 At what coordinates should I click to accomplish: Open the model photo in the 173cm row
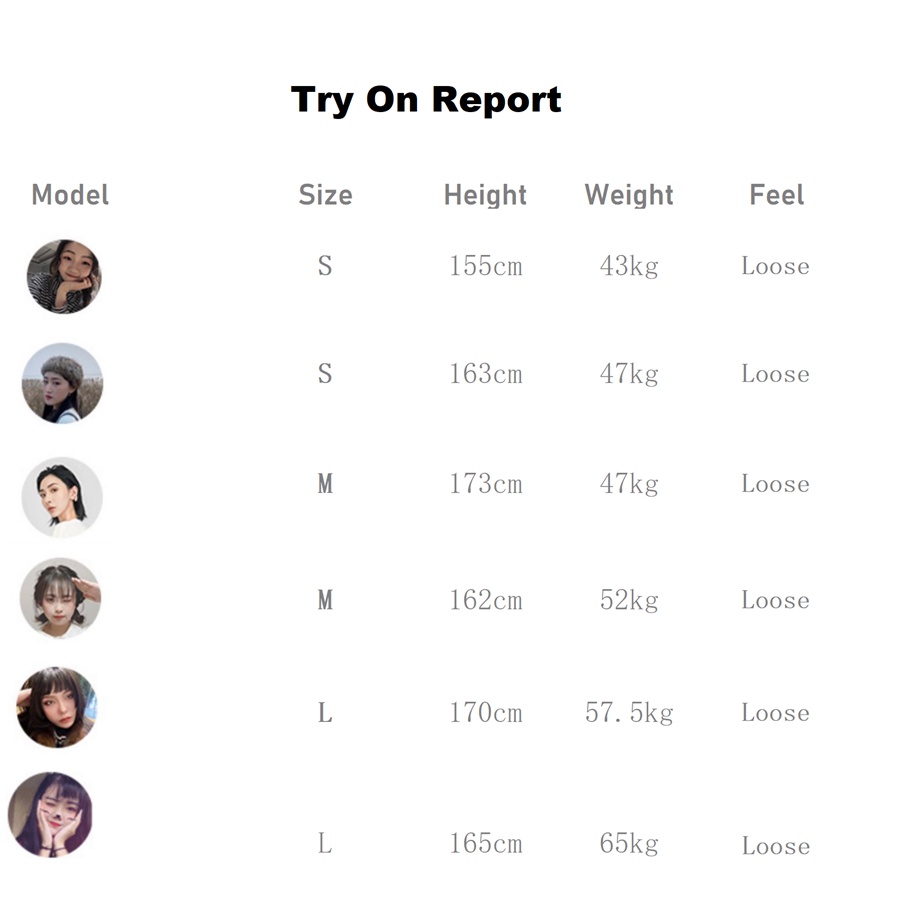tap(62, 497)
